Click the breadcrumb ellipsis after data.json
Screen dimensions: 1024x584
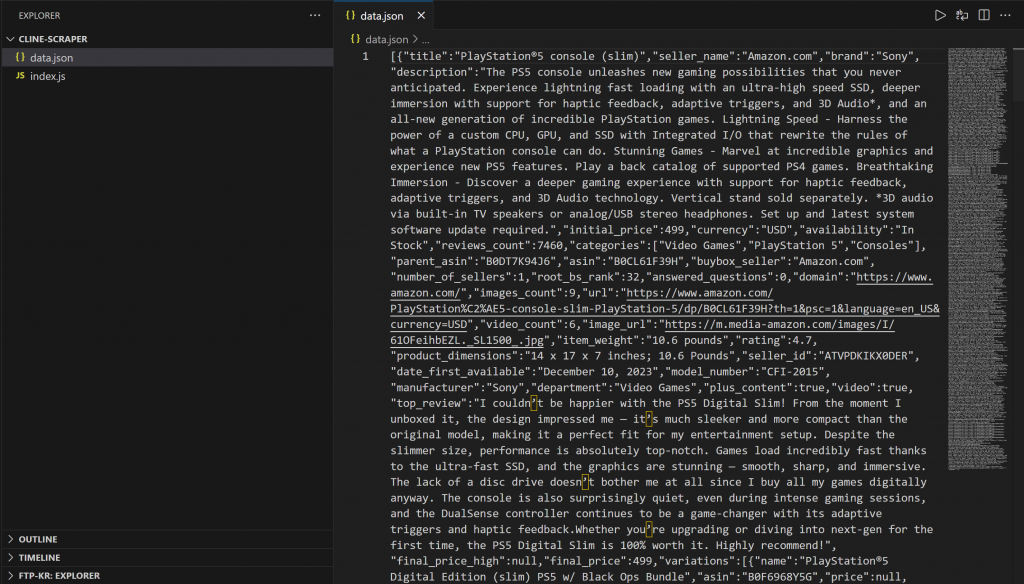coord(425,39)
